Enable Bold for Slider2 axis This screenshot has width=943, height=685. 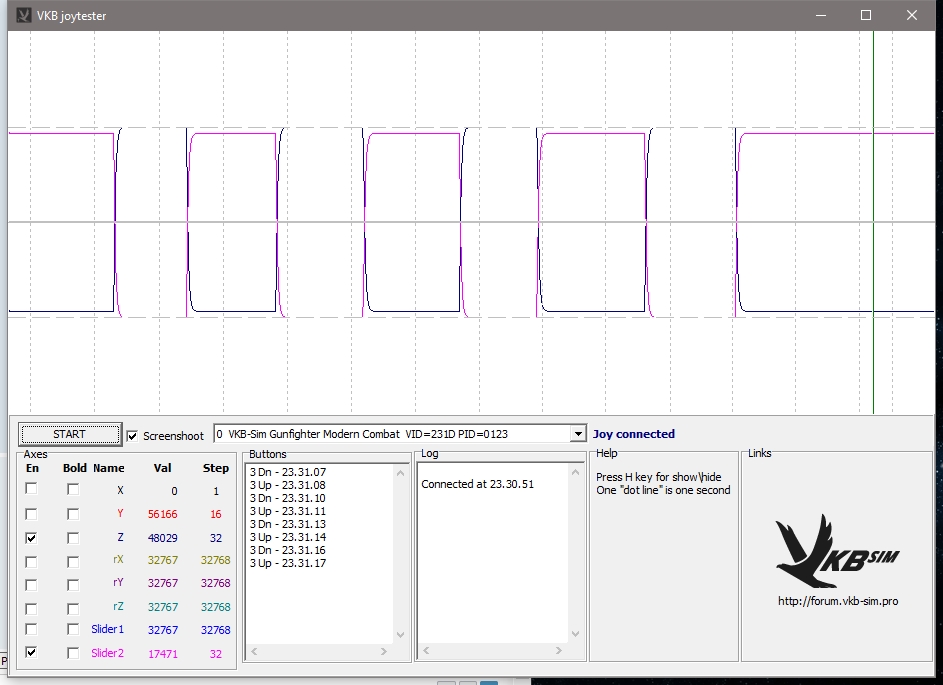pyautogui.click(x=73, y=653)
